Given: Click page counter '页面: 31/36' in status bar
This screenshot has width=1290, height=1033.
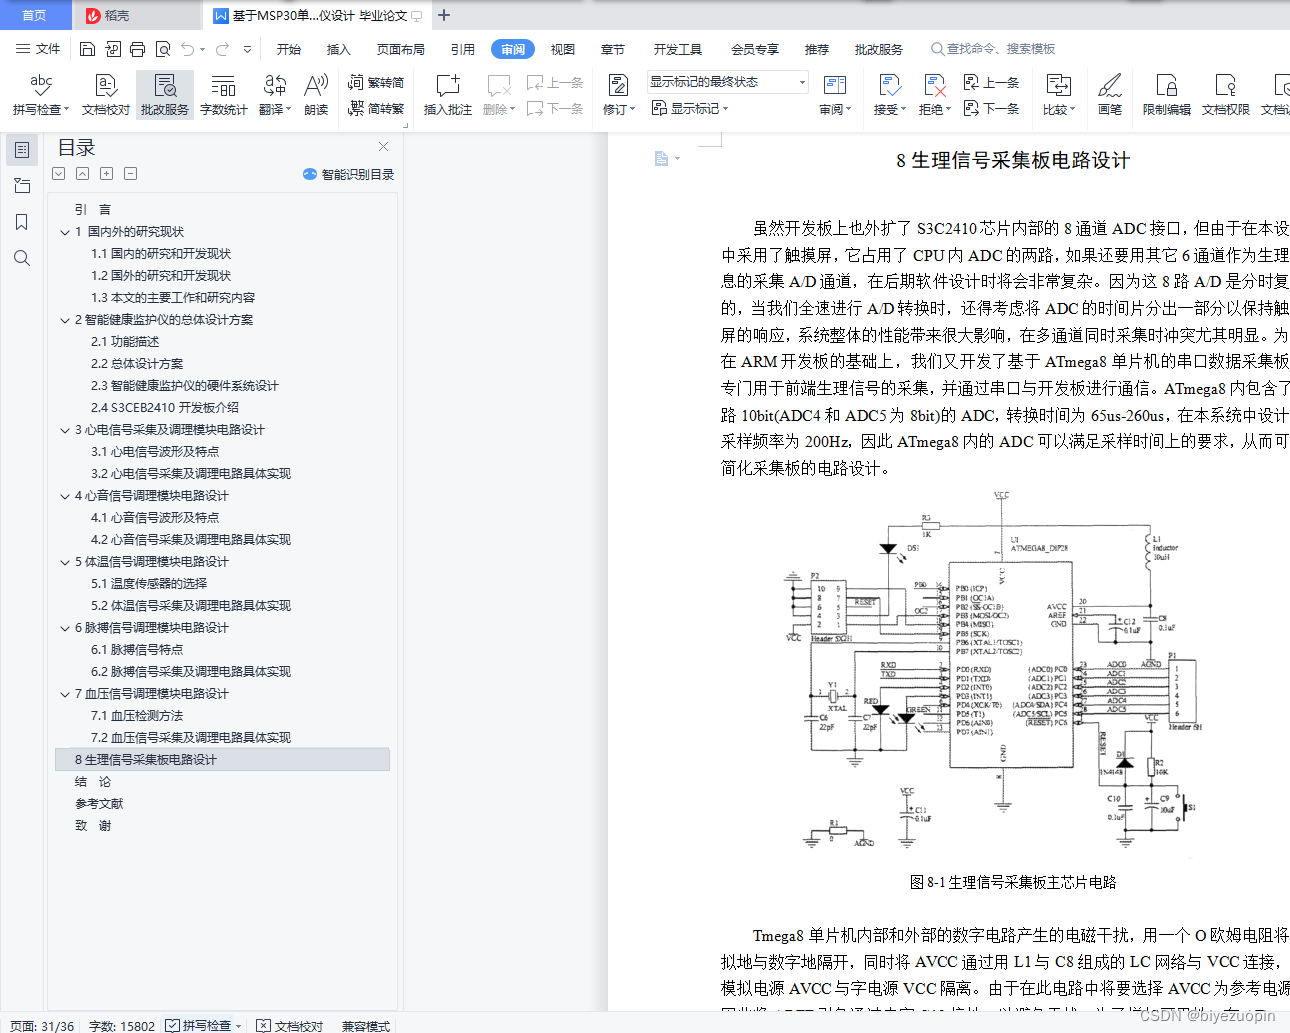Looking at the screenshot, I should (42, 1025).
